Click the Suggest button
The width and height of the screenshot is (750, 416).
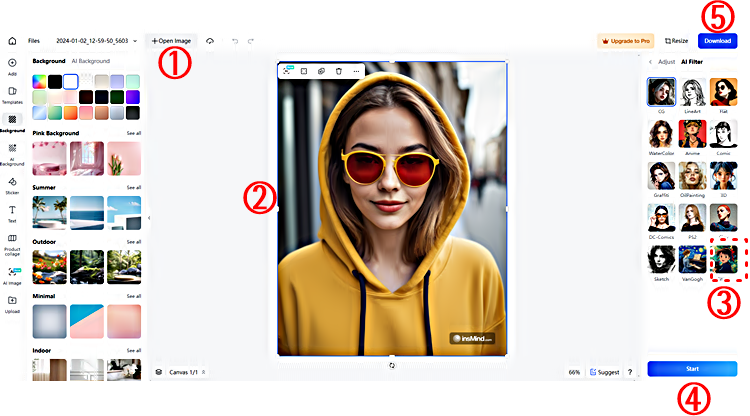[605, 372]
